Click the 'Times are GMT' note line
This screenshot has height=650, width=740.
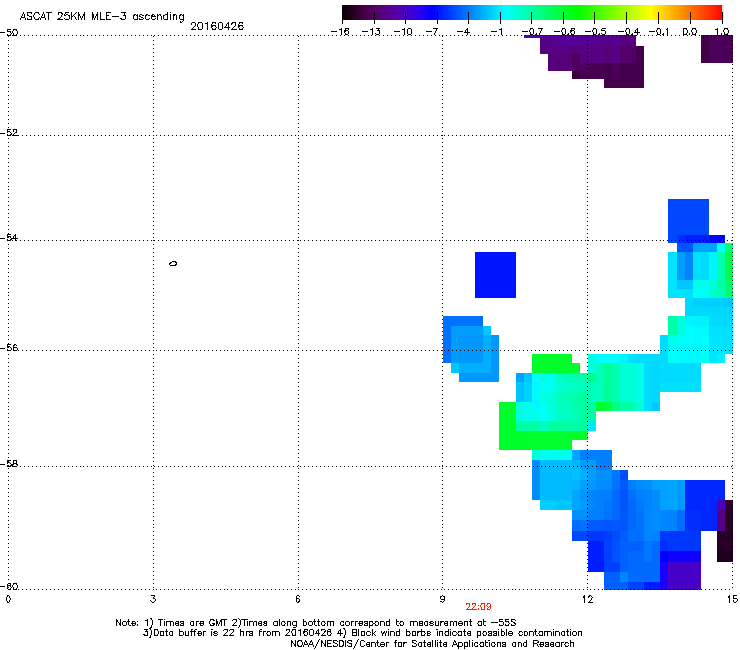coord(316,623)
